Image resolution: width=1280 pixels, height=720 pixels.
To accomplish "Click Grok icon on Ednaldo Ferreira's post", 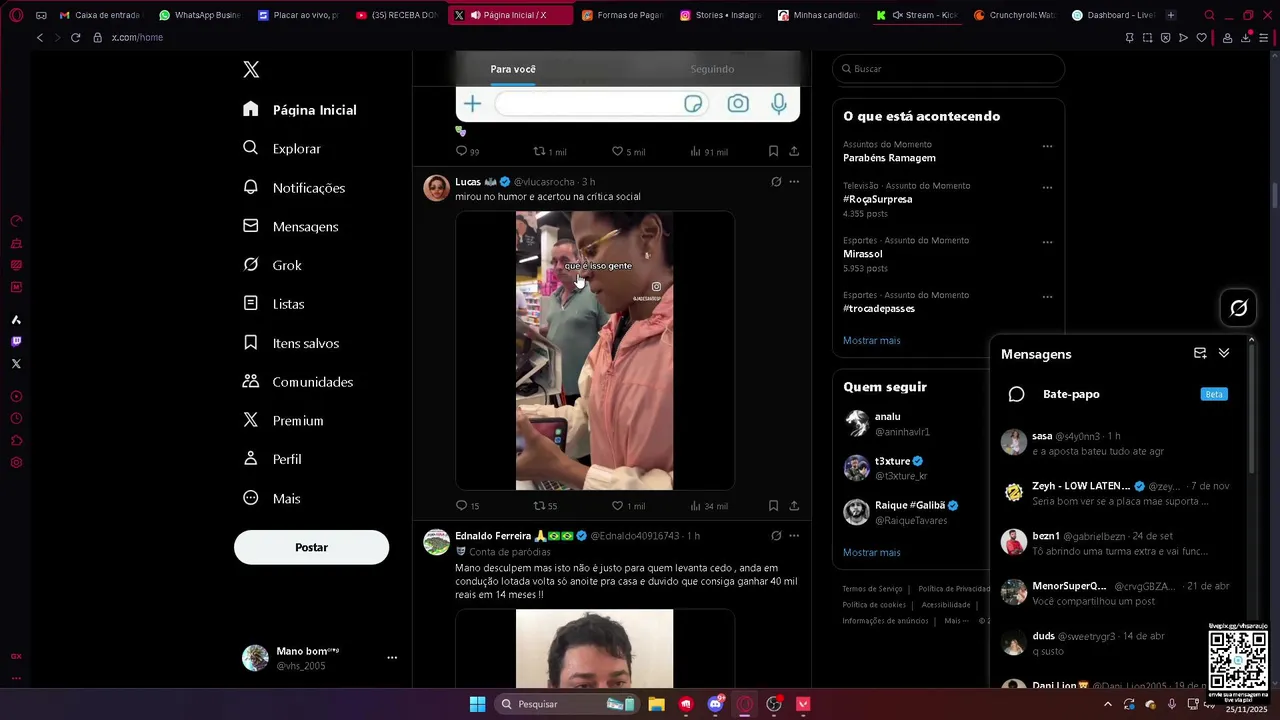I will [776, 536].
